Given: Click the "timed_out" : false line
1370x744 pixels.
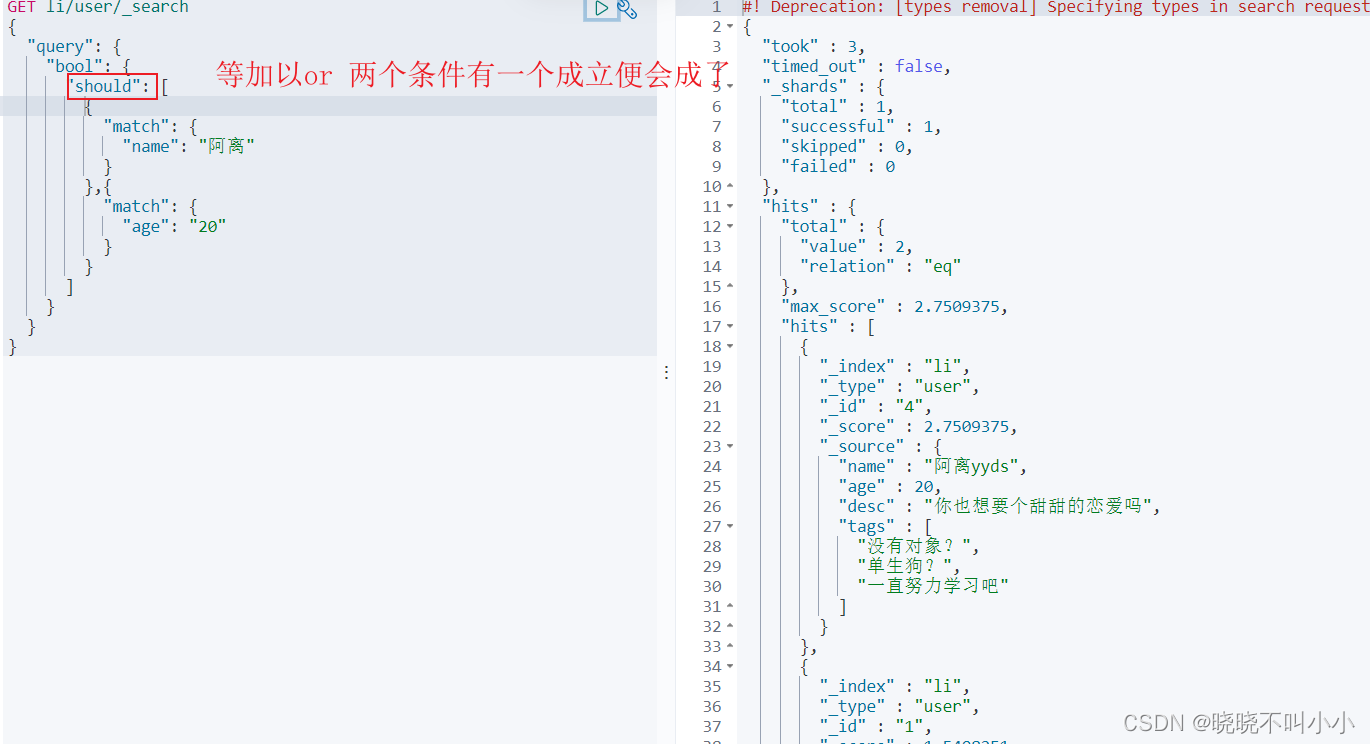Looking at the screenshot, I should pyautogui.click(x=856, y=66).
